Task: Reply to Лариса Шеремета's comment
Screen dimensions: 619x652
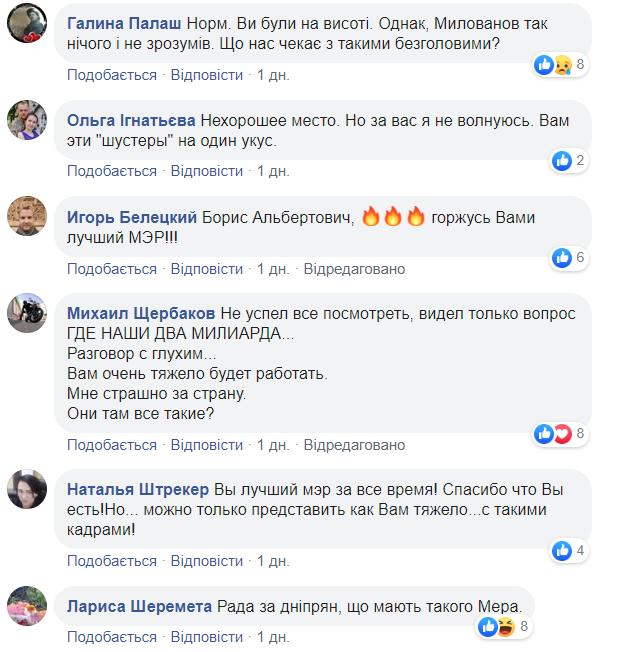Action: (x=207, y=636)
